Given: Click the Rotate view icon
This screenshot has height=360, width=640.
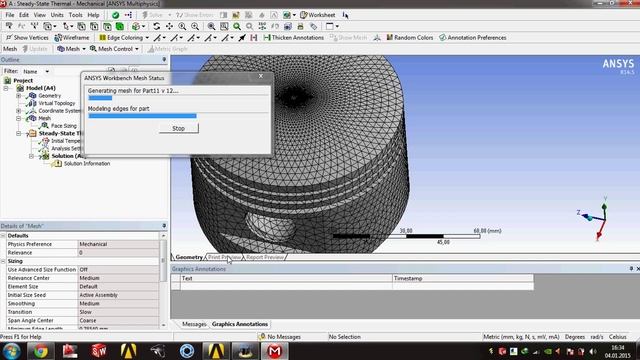Looking at the screenshot, I should coord(156,27).
